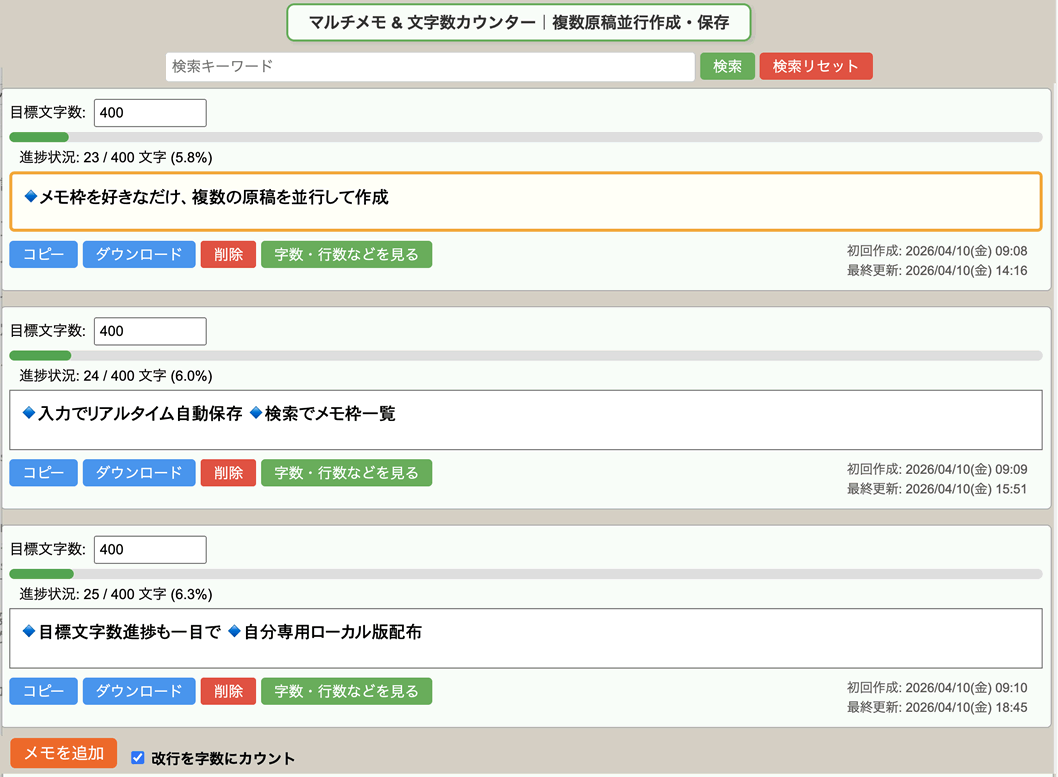Click the 進捗状況: 24 / 400 文字 status text
1058x777 pixels.
point(115,376)
